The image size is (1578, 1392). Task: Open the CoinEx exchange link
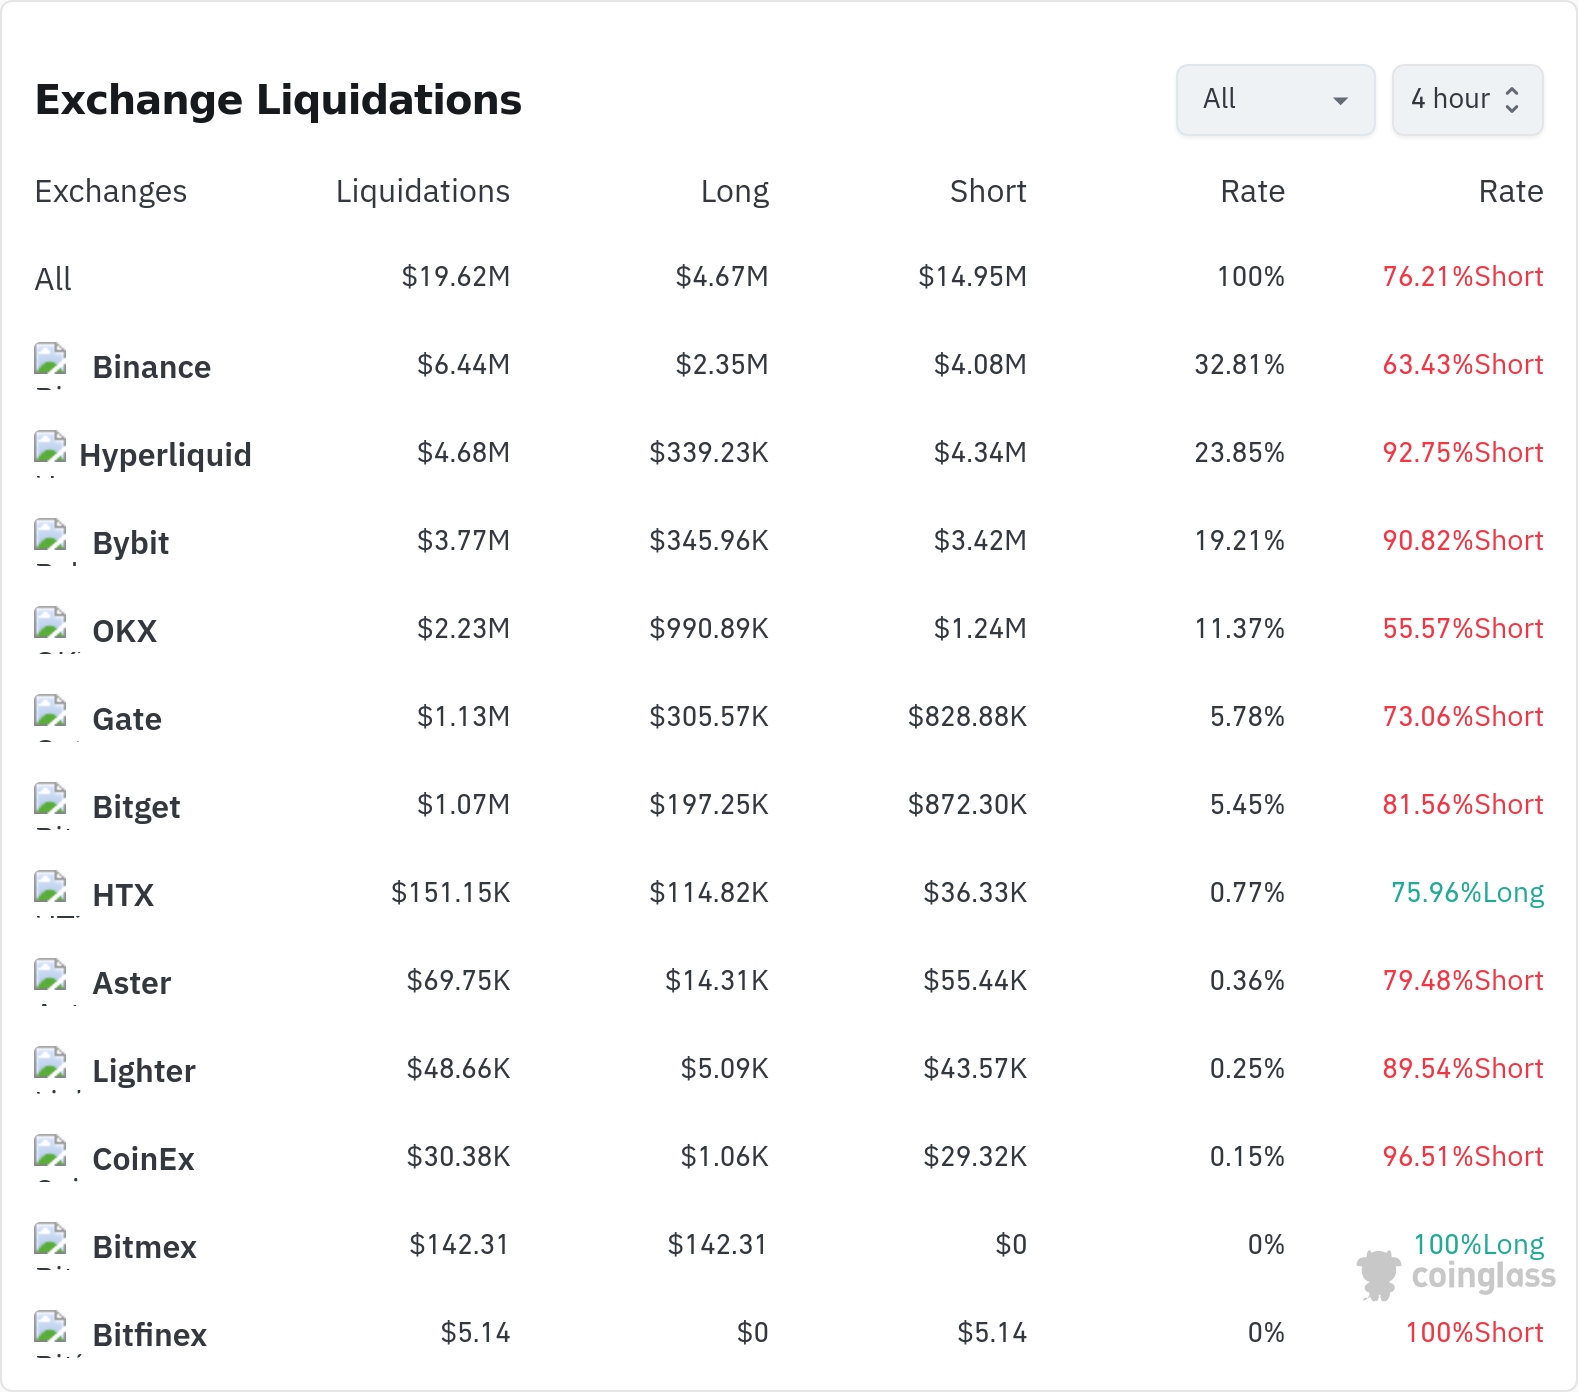click(143, 1159)
